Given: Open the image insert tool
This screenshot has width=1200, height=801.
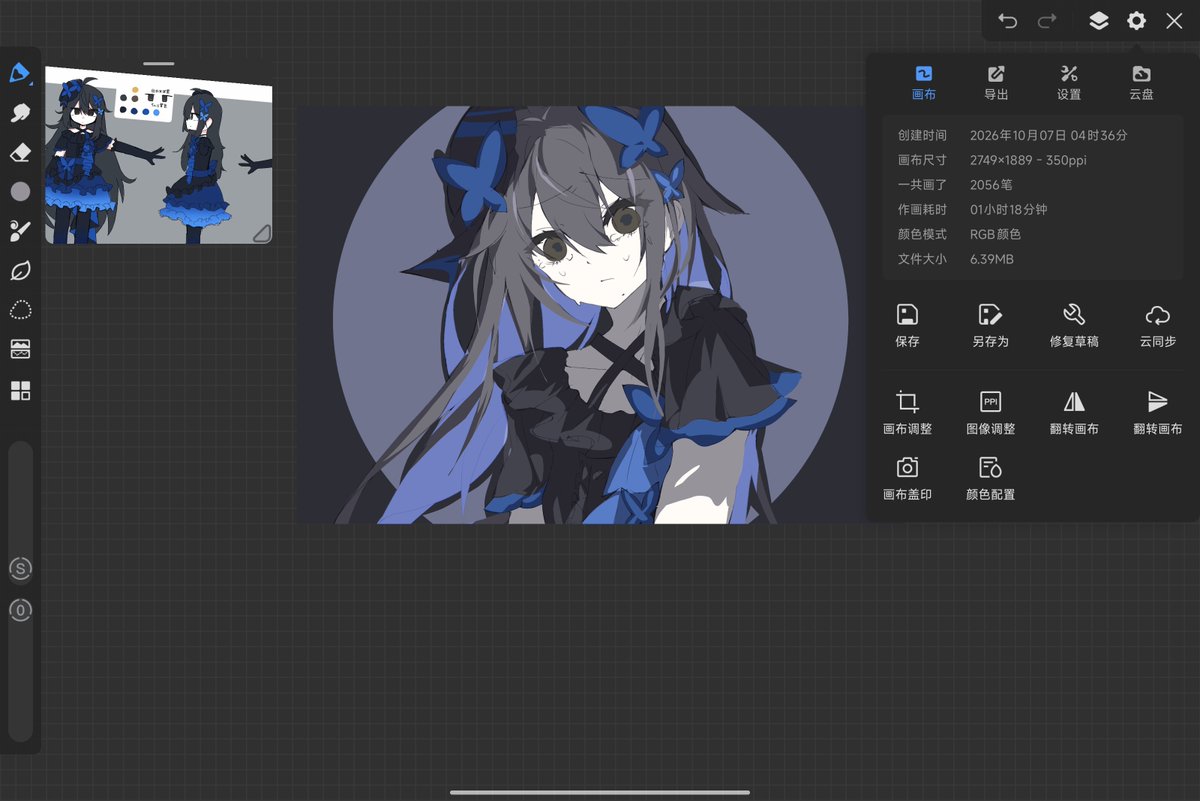Looking at the screenshot, I should click(20, 349).
